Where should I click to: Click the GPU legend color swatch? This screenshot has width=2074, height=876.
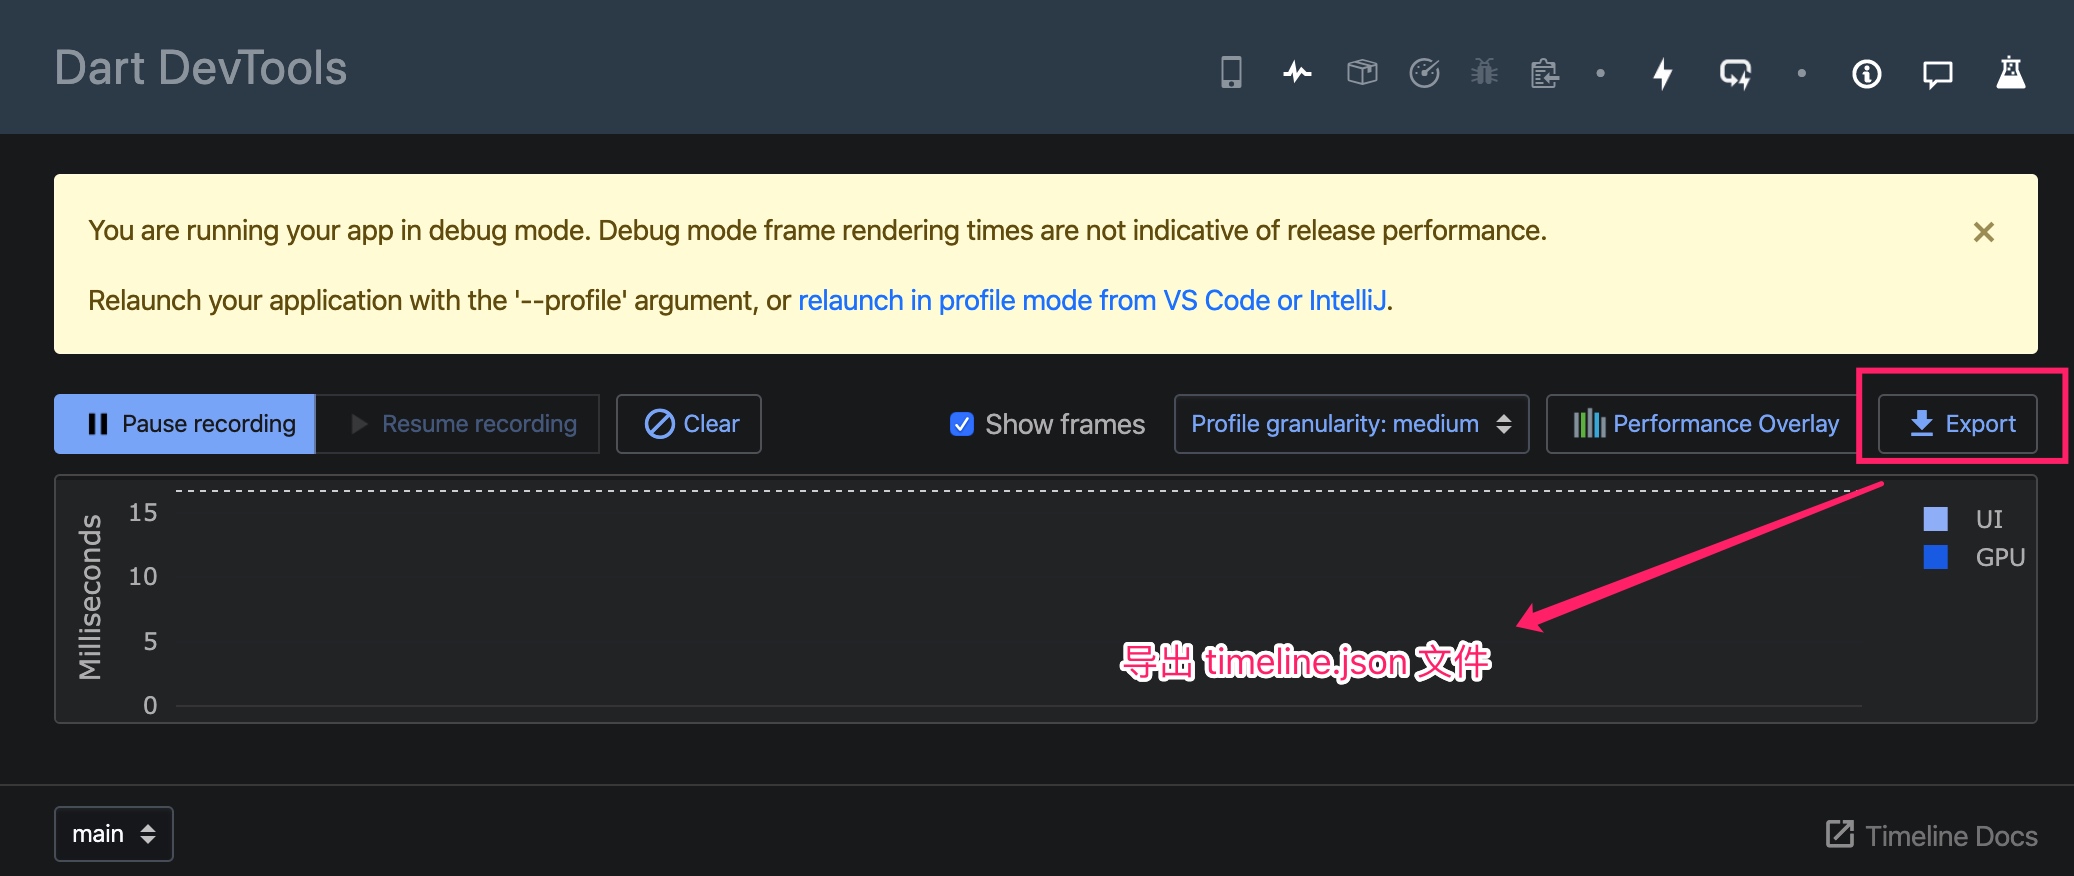(x=1935, y=556)
